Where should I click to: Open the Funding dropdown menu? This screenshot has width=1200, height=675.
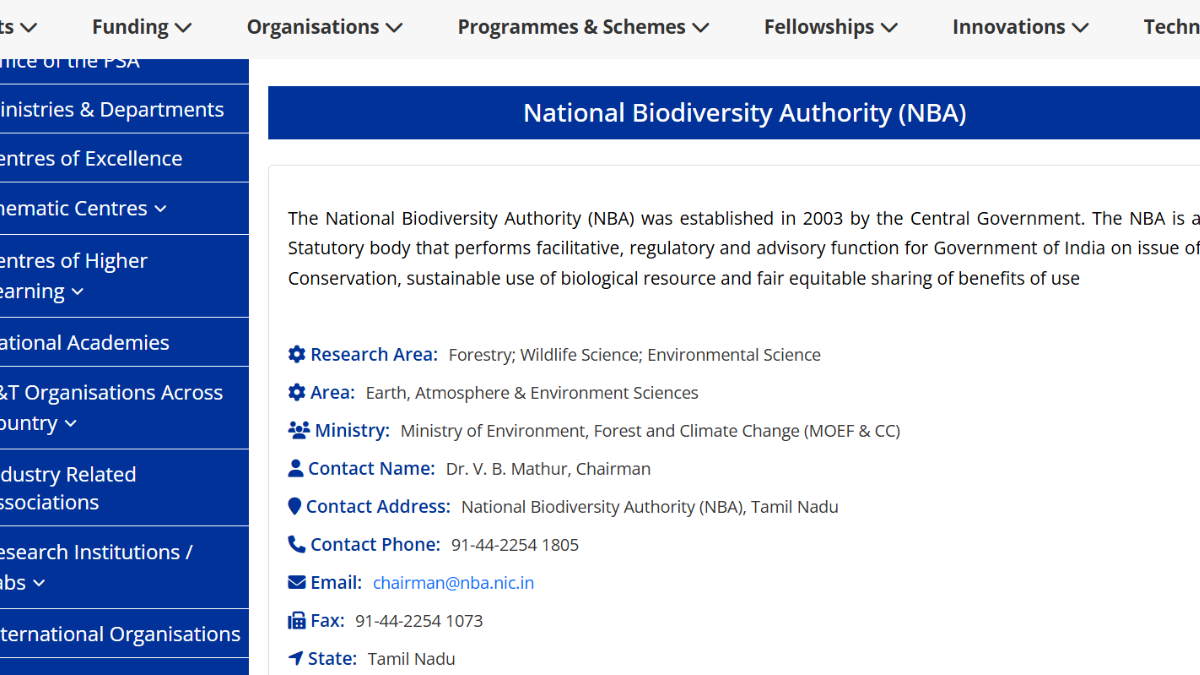pos(141,28)
